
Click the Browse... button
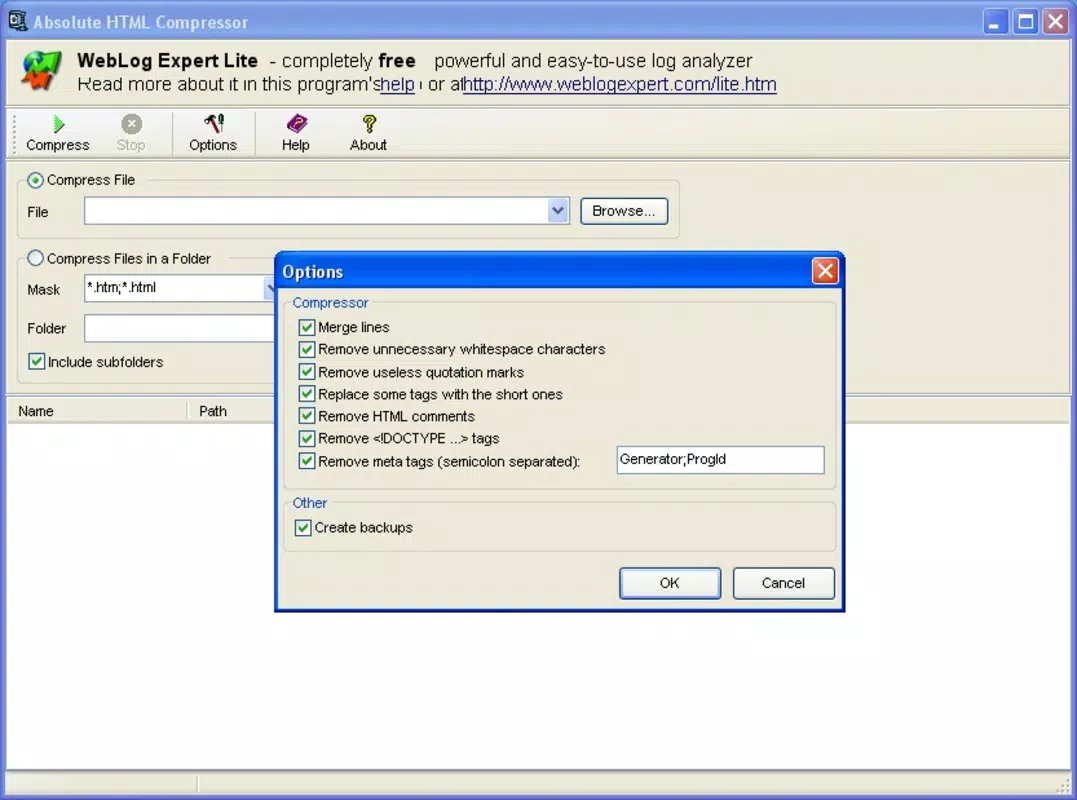point(624,211)
